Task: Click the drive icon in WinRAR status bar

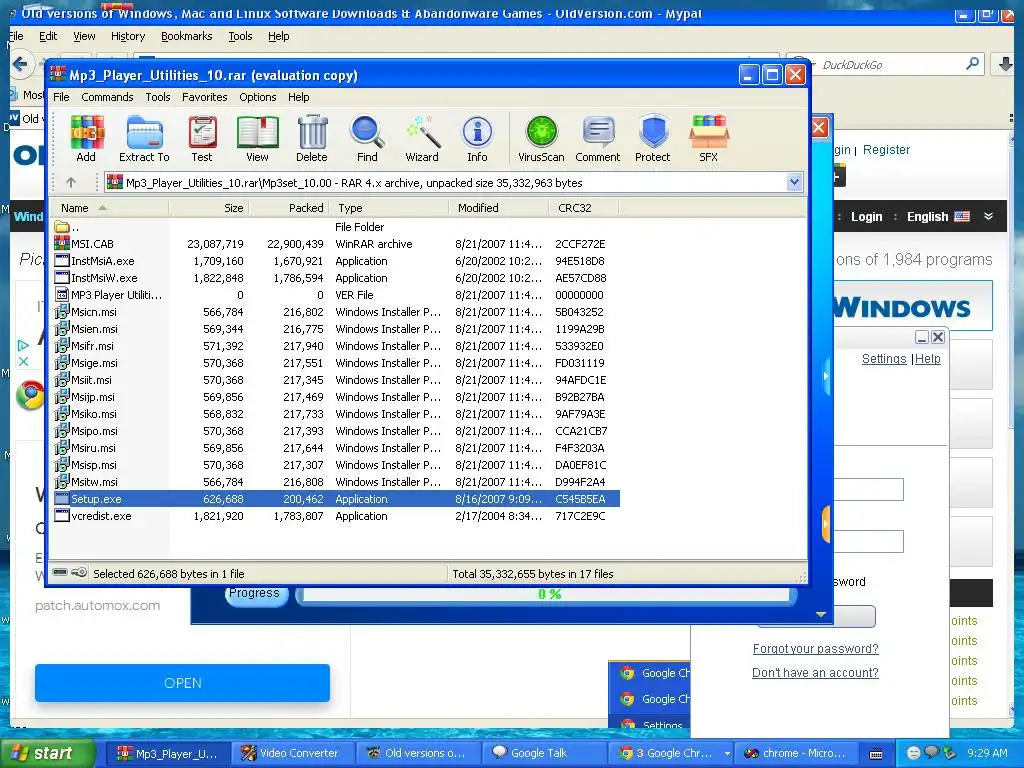Action: tap(60, 573)
